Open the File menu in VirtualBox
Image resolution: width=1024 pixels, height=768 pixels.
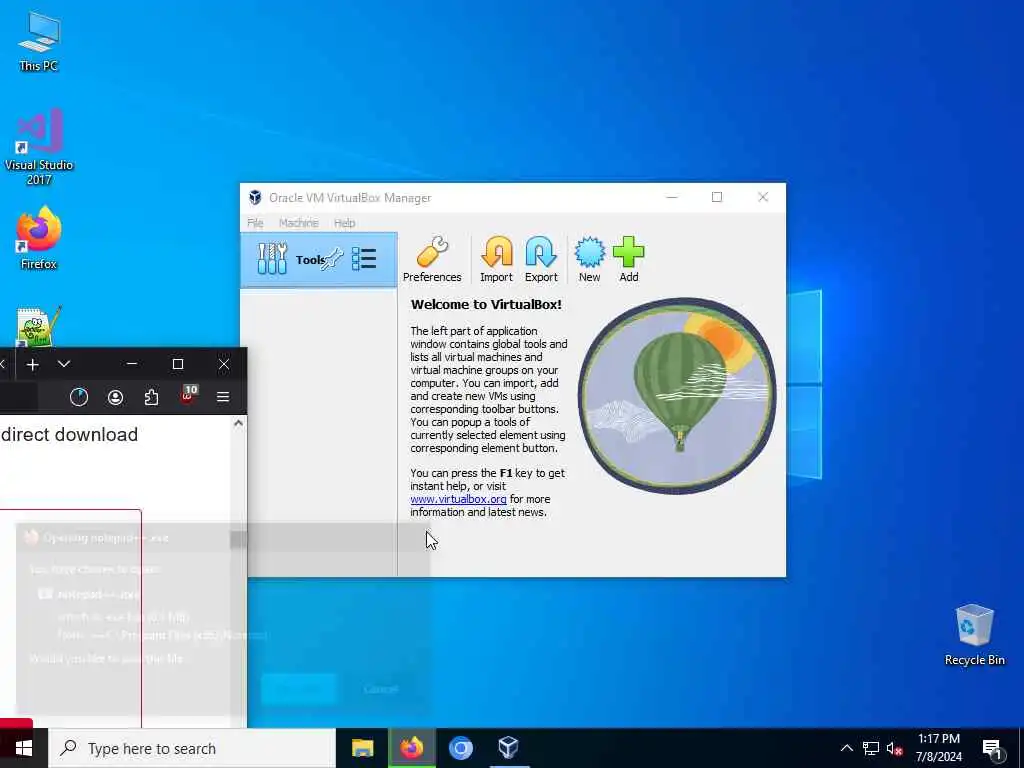tap(255, 223)
